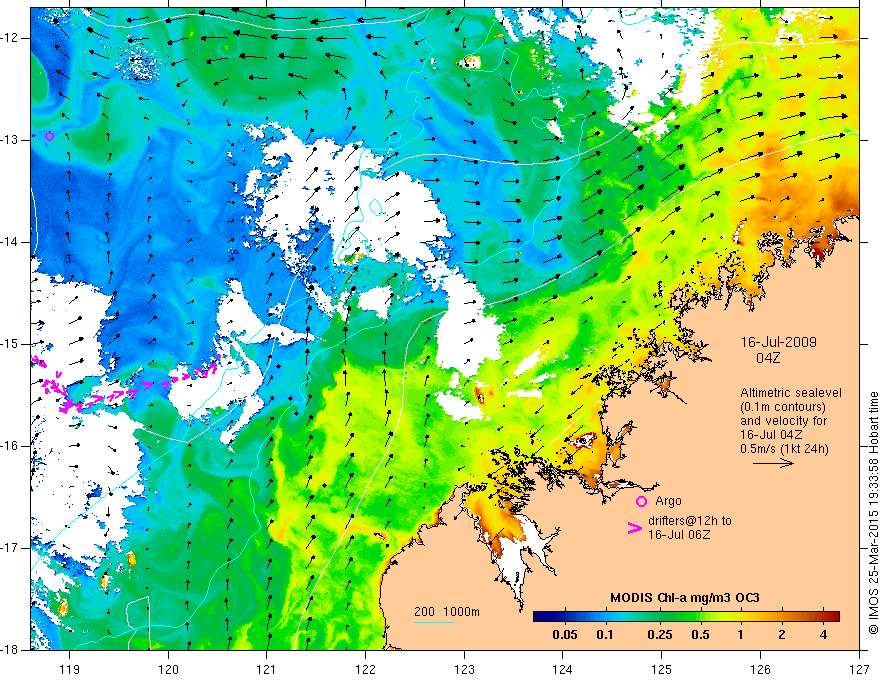
Task: Click the magenta drifter arrowhead legend symbol
Action: tap(634, 527)
